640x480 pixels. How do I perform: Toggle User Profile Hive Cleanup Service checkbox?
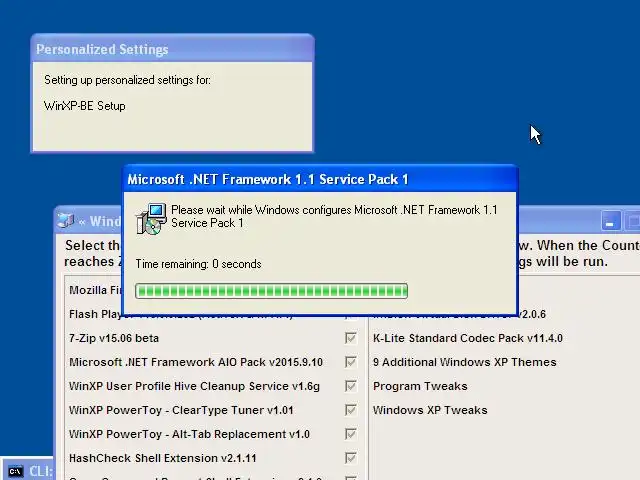(x=351, y=386)
